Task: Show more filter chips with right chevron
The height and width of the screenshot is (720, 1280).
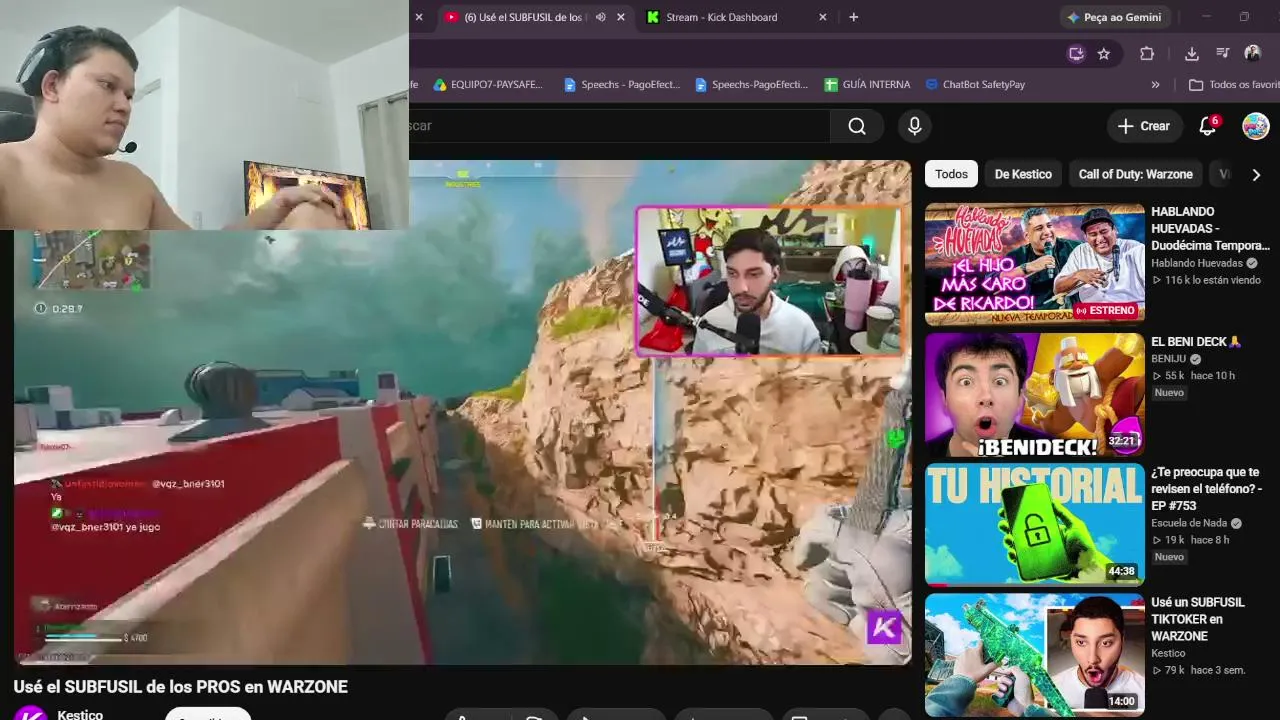Action: click(x=1256, y=174)
